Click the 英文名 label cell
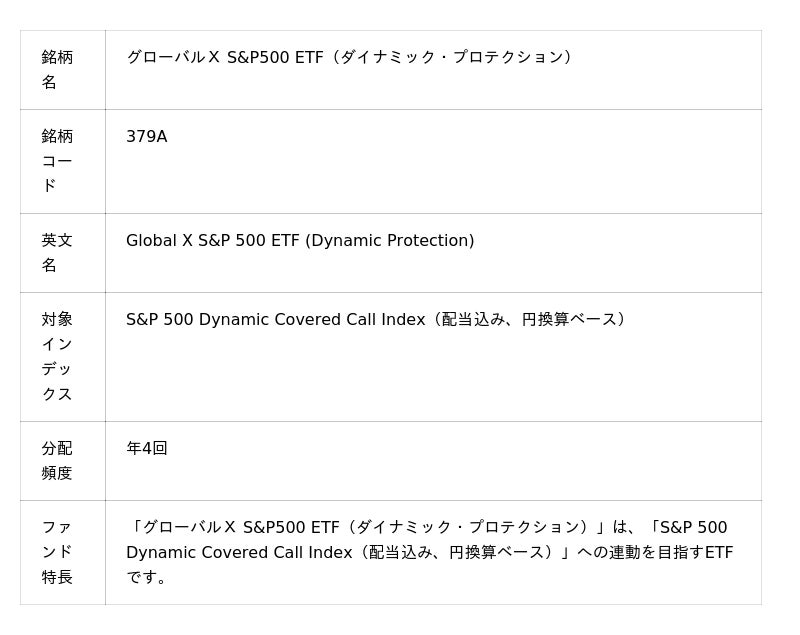This screenshot has height=635, width=800. coord(57,253)
